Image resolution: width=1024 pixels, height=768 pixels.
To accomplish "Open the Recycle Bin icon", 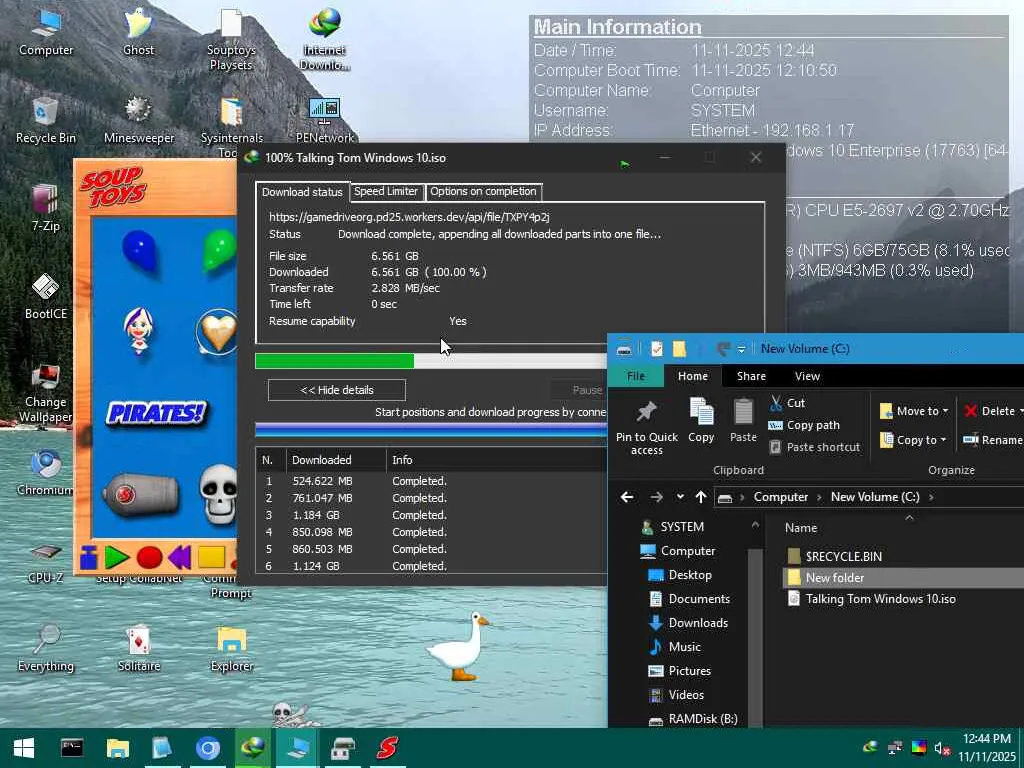I will 46,120.
